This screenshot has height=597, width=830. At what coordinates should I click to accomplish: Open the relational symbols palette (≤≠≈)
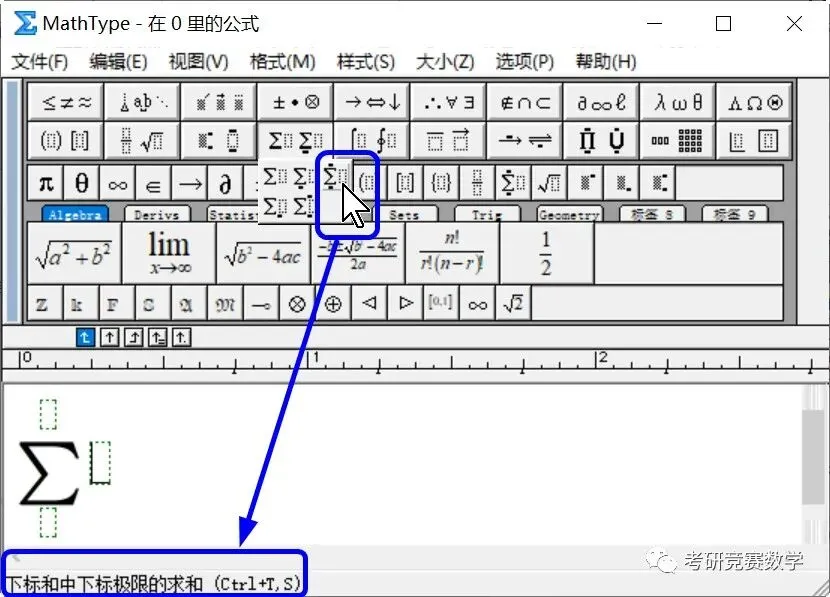[66, 102]
